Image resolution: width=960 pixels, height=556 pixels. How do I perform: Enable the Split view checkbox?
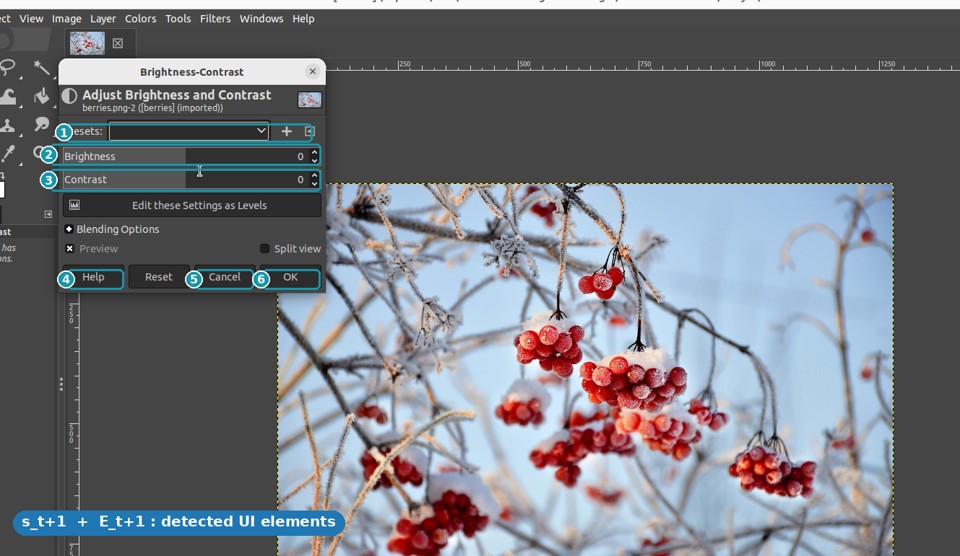tap(264, 249)
